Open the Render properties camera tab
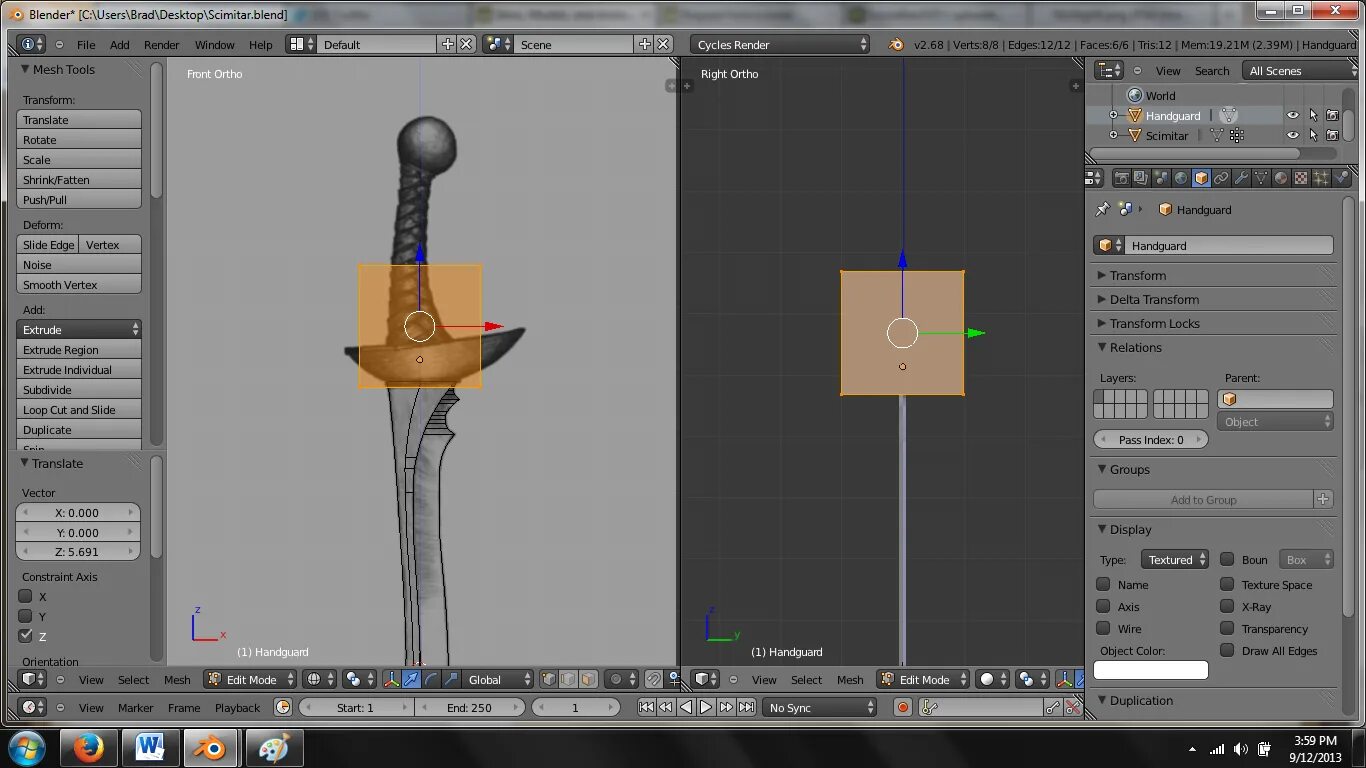Viewport: 1366px width, 768px height. pyautogui.click(x=1121, y=178)
